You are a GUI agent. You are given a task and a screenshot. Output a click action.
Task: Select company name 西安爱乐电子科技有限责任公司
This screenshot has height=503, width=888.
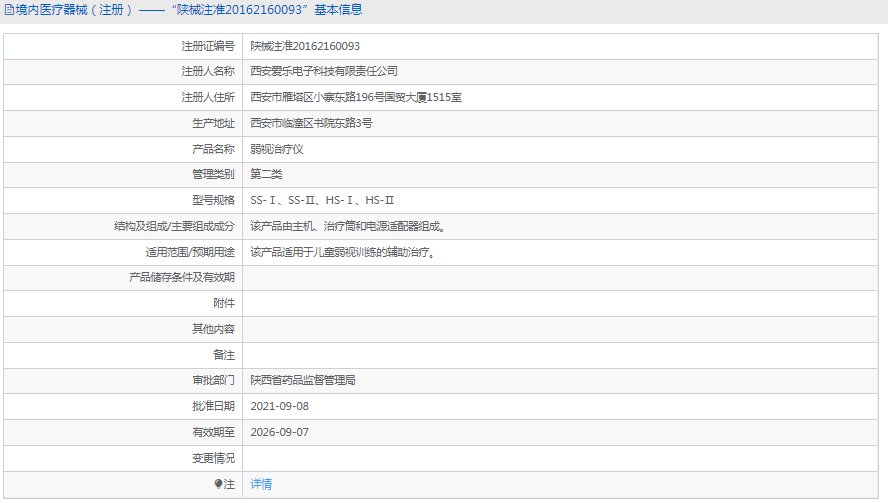[324, 71]
